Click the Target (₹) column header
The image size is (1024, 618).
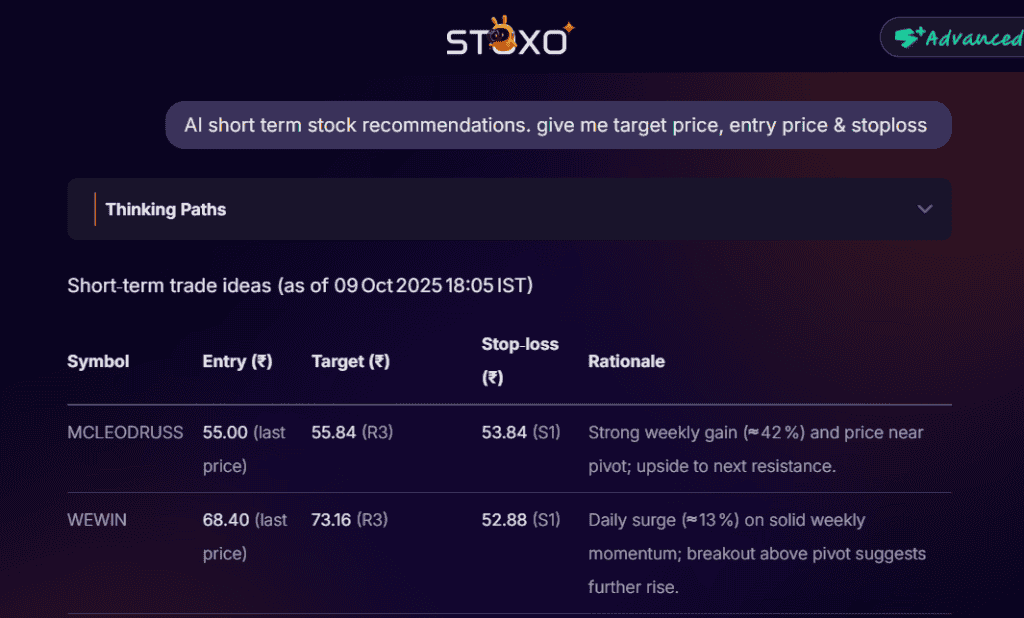coord(350,361)
